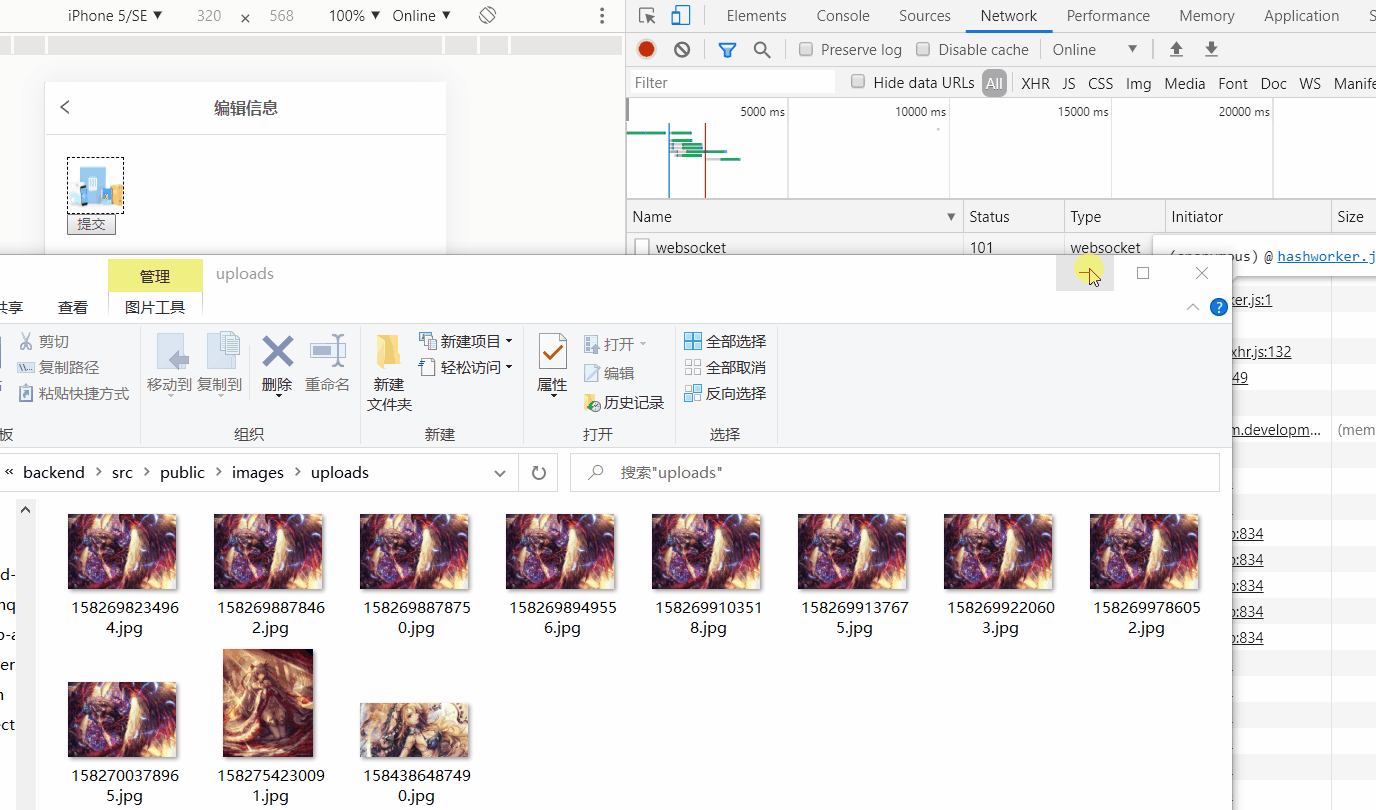The width and height of the screenshot is (1376, 810).
Task: Open the iPhone 5/SE device dropdown
Action: pos(115,16)
